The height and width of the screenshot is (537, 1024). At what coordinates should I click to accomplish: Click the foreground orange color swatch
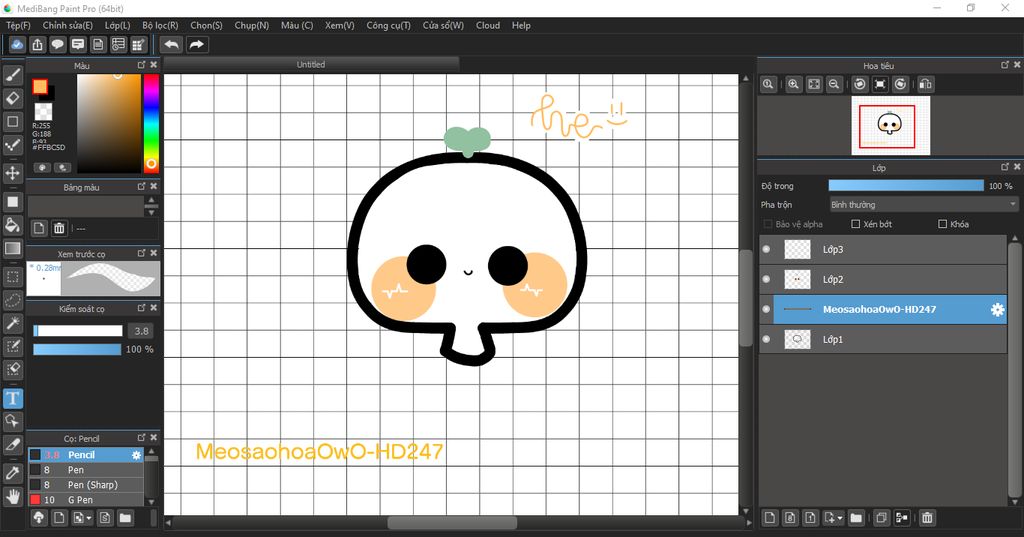point(40,86)
